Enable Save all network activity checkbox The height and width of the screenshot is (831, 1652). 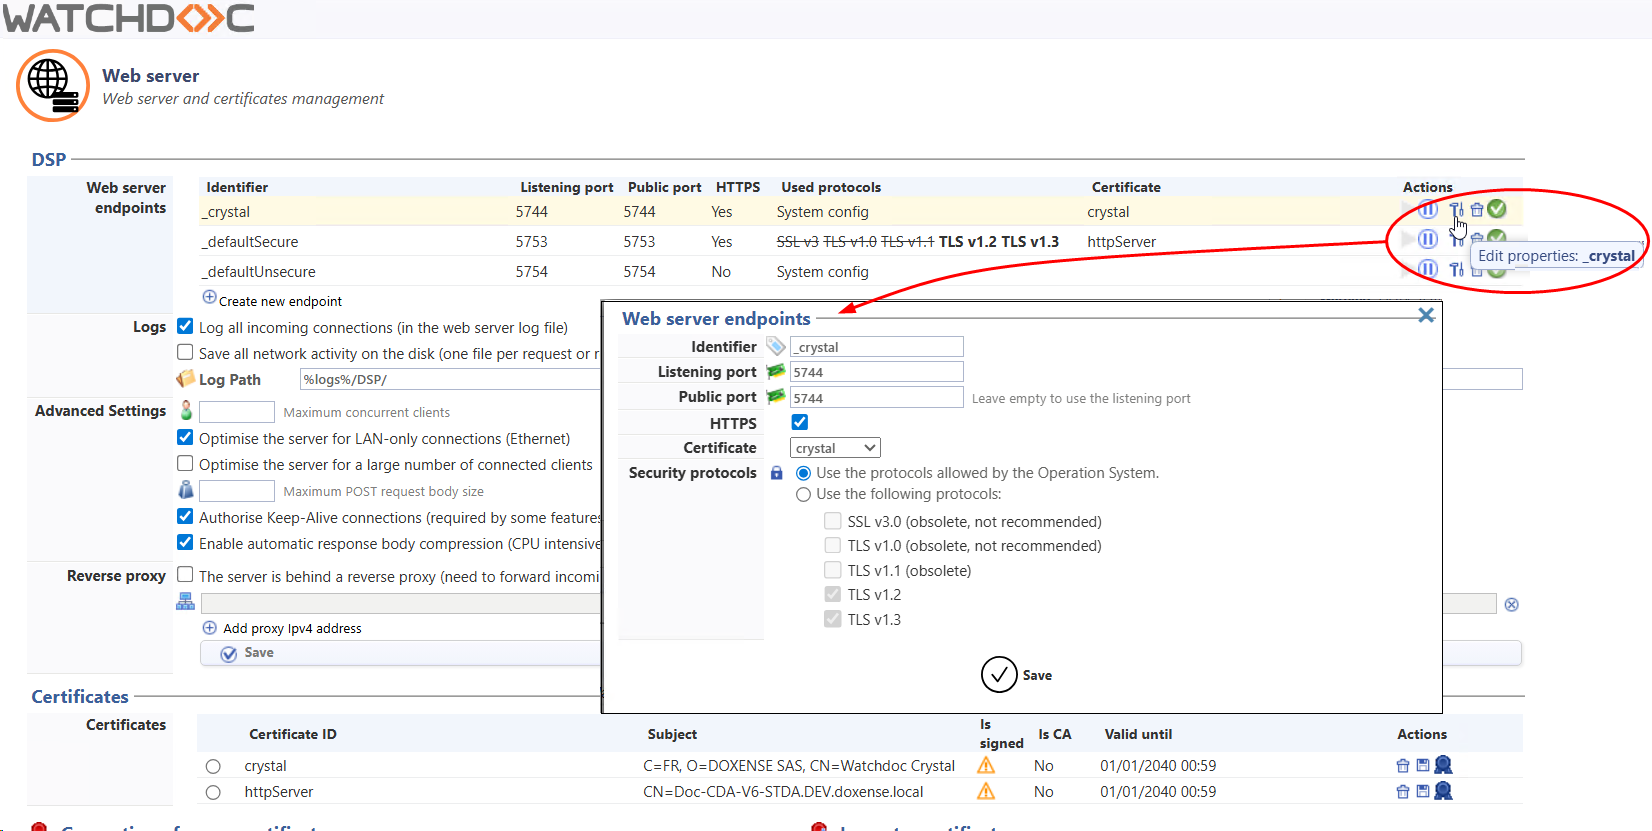click(185, 352)
